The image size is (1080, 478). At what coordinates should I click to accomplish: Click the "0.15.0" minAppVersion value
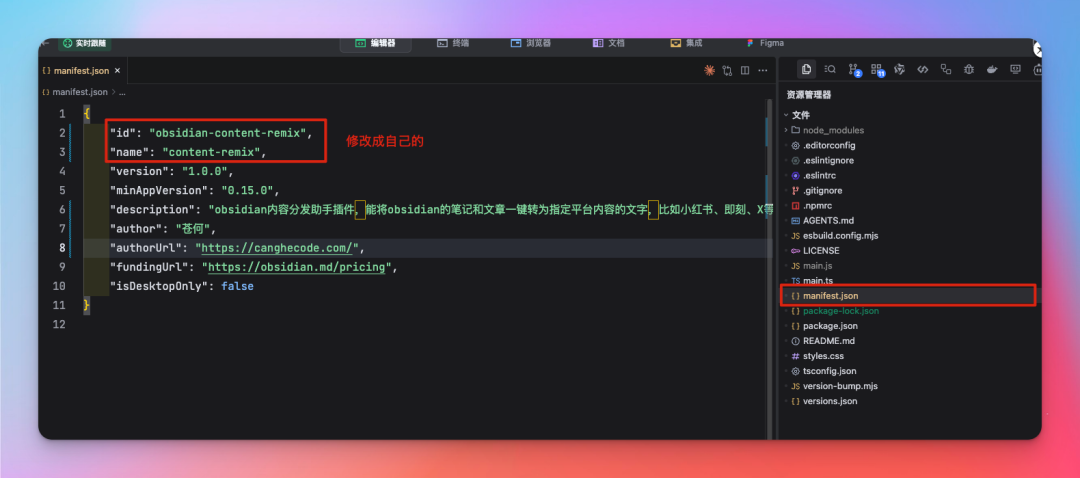pos(247,190)
